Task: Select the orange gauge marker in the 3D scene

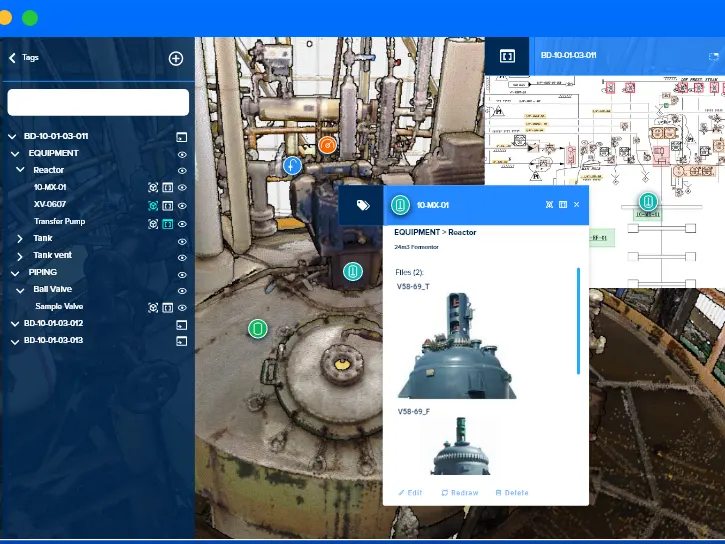Action: pos(327,145)
